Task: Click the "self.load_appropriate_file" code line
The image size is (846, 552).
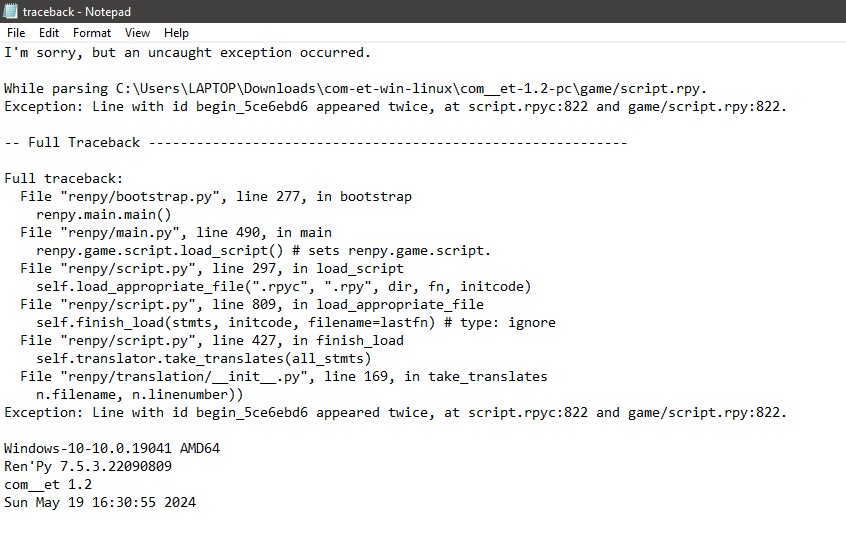Action: 283,287
